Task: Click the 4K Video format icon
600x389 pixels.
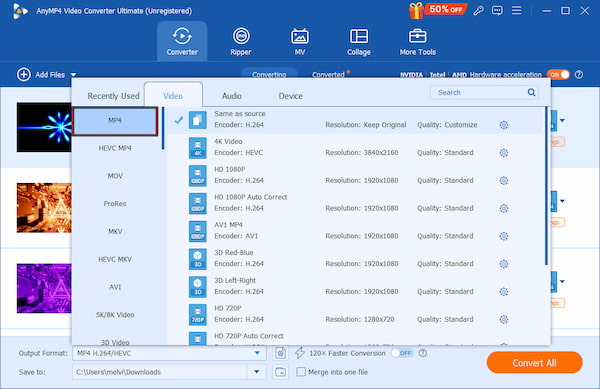Action: 197,148
